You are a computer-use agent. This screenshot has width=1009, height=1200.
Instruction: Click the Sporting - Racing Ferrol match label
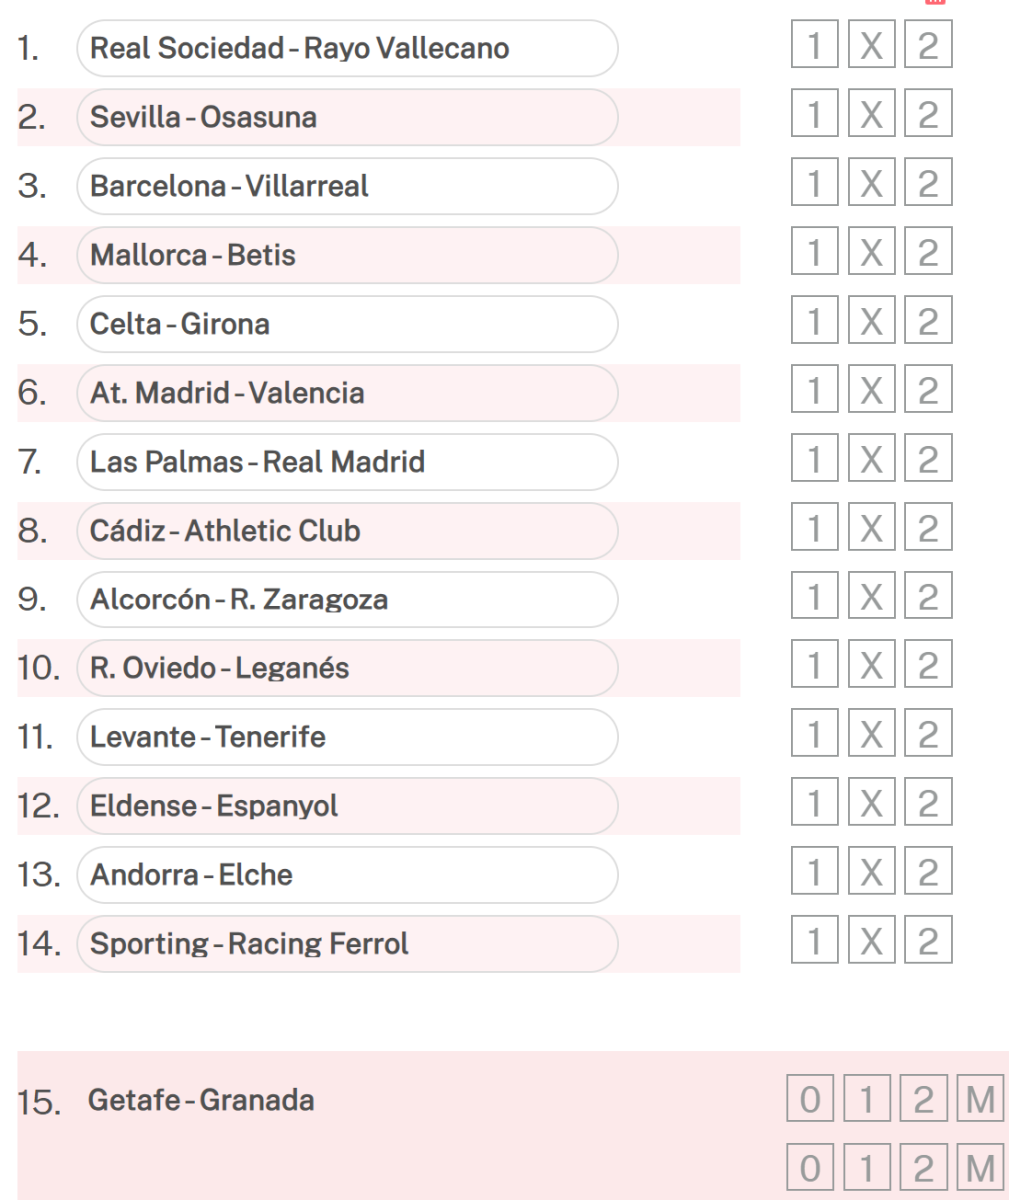(249, 945)
